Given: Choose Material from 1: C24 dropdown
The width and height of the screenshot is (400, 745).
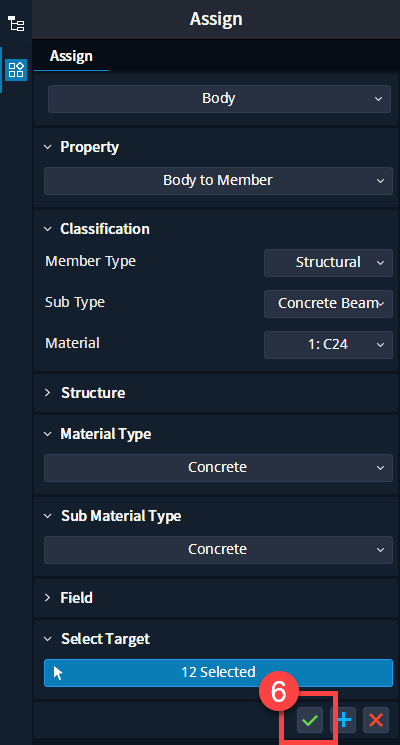Looking at the screenshot, I should click(328, 344).
